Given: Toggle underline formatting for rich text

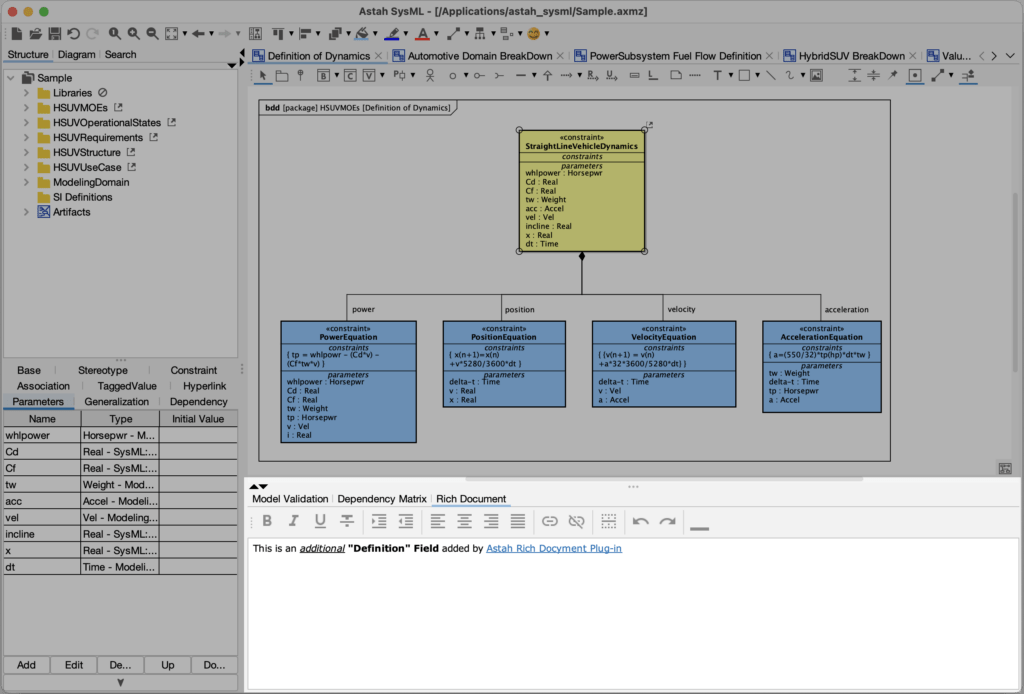Looking at the screenshot, I should coord(319,520).
